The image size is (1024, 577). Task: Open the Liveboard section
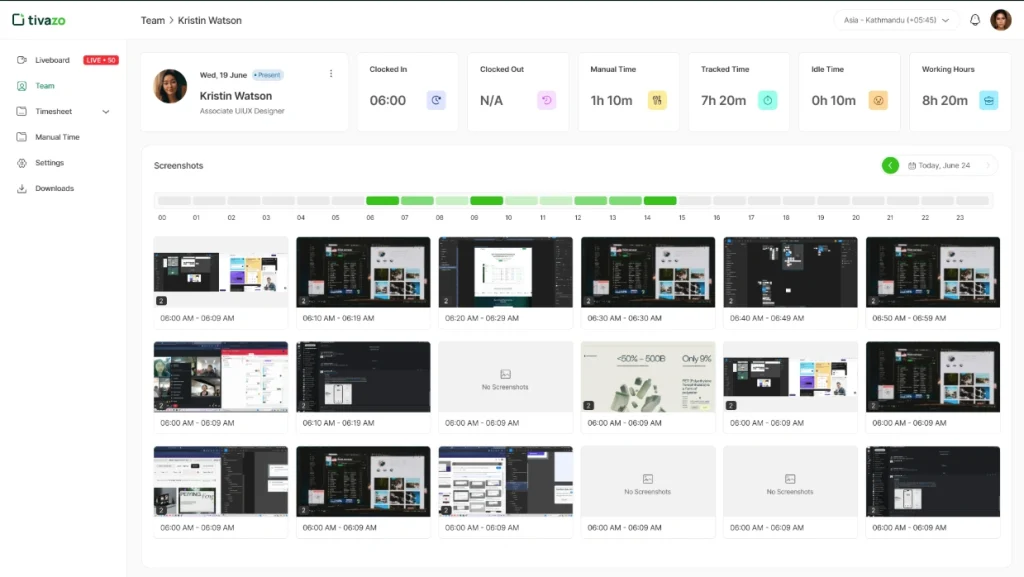(48, 60)
